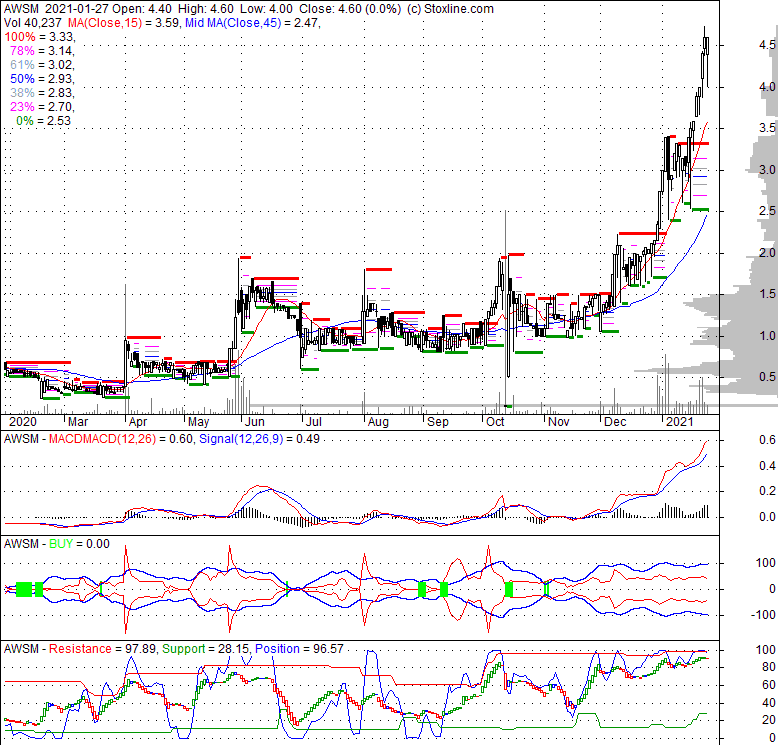Image resolution: width=780 pixels, height=745 pixels.
Task: Click the 'Mar' time axis label
Action: (x=78, y=422)
